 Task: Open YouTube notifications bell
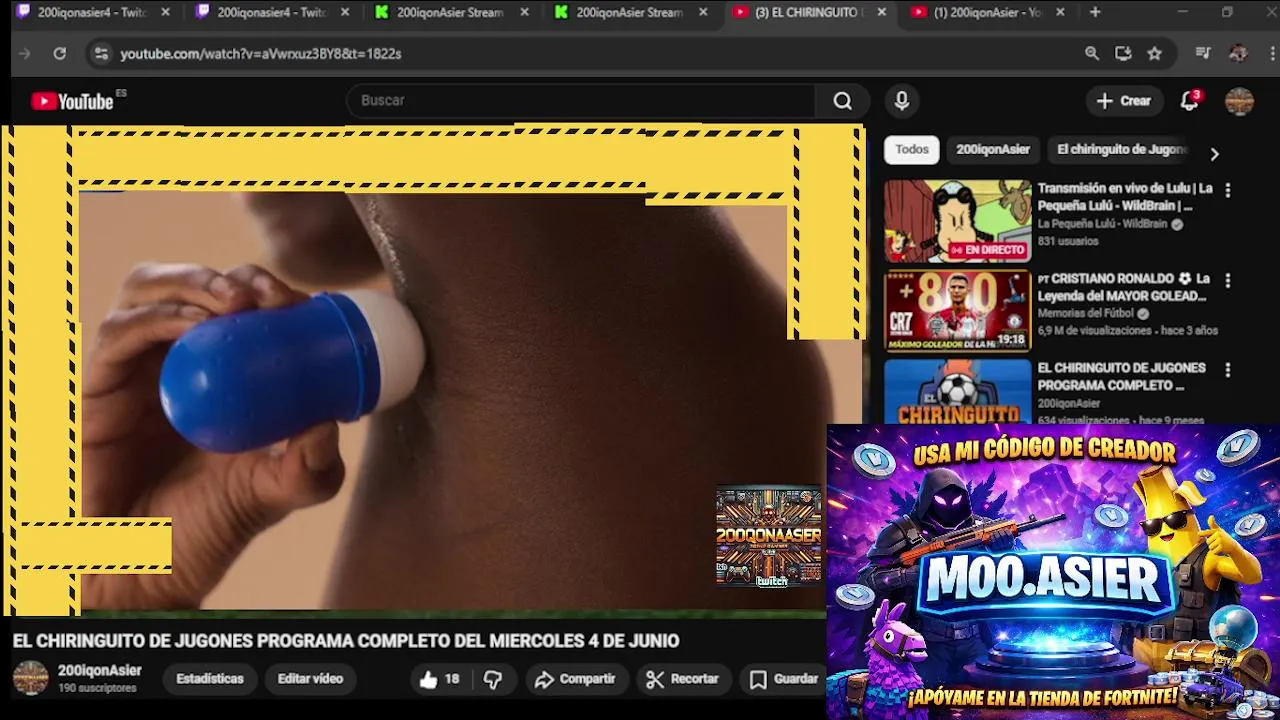point(1189,101)
